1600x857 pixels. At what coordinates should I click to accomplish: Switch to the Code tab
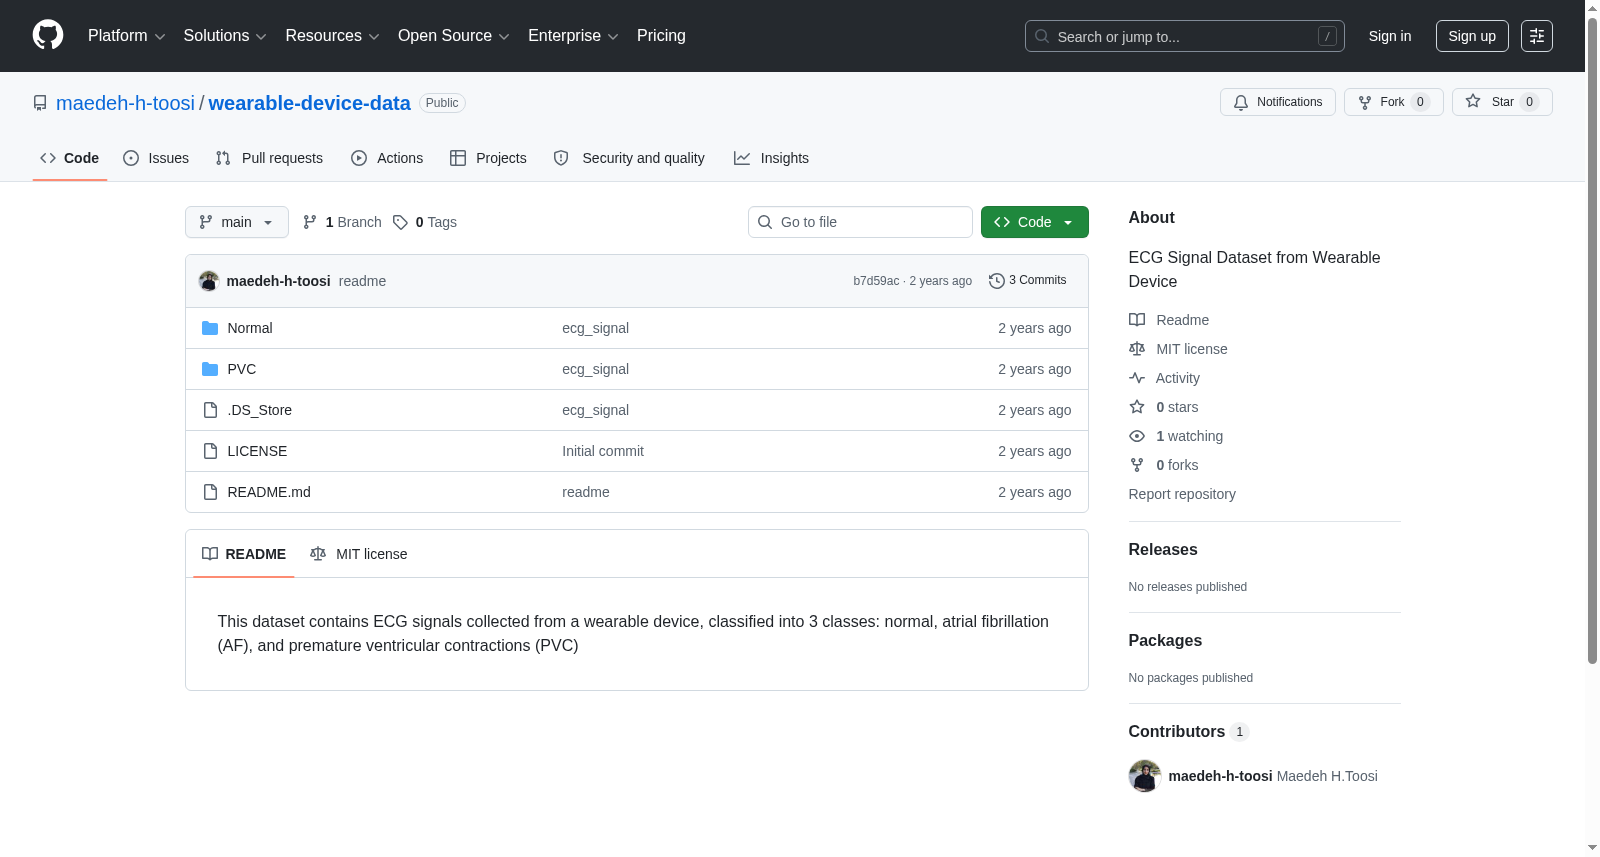[70, 158]
